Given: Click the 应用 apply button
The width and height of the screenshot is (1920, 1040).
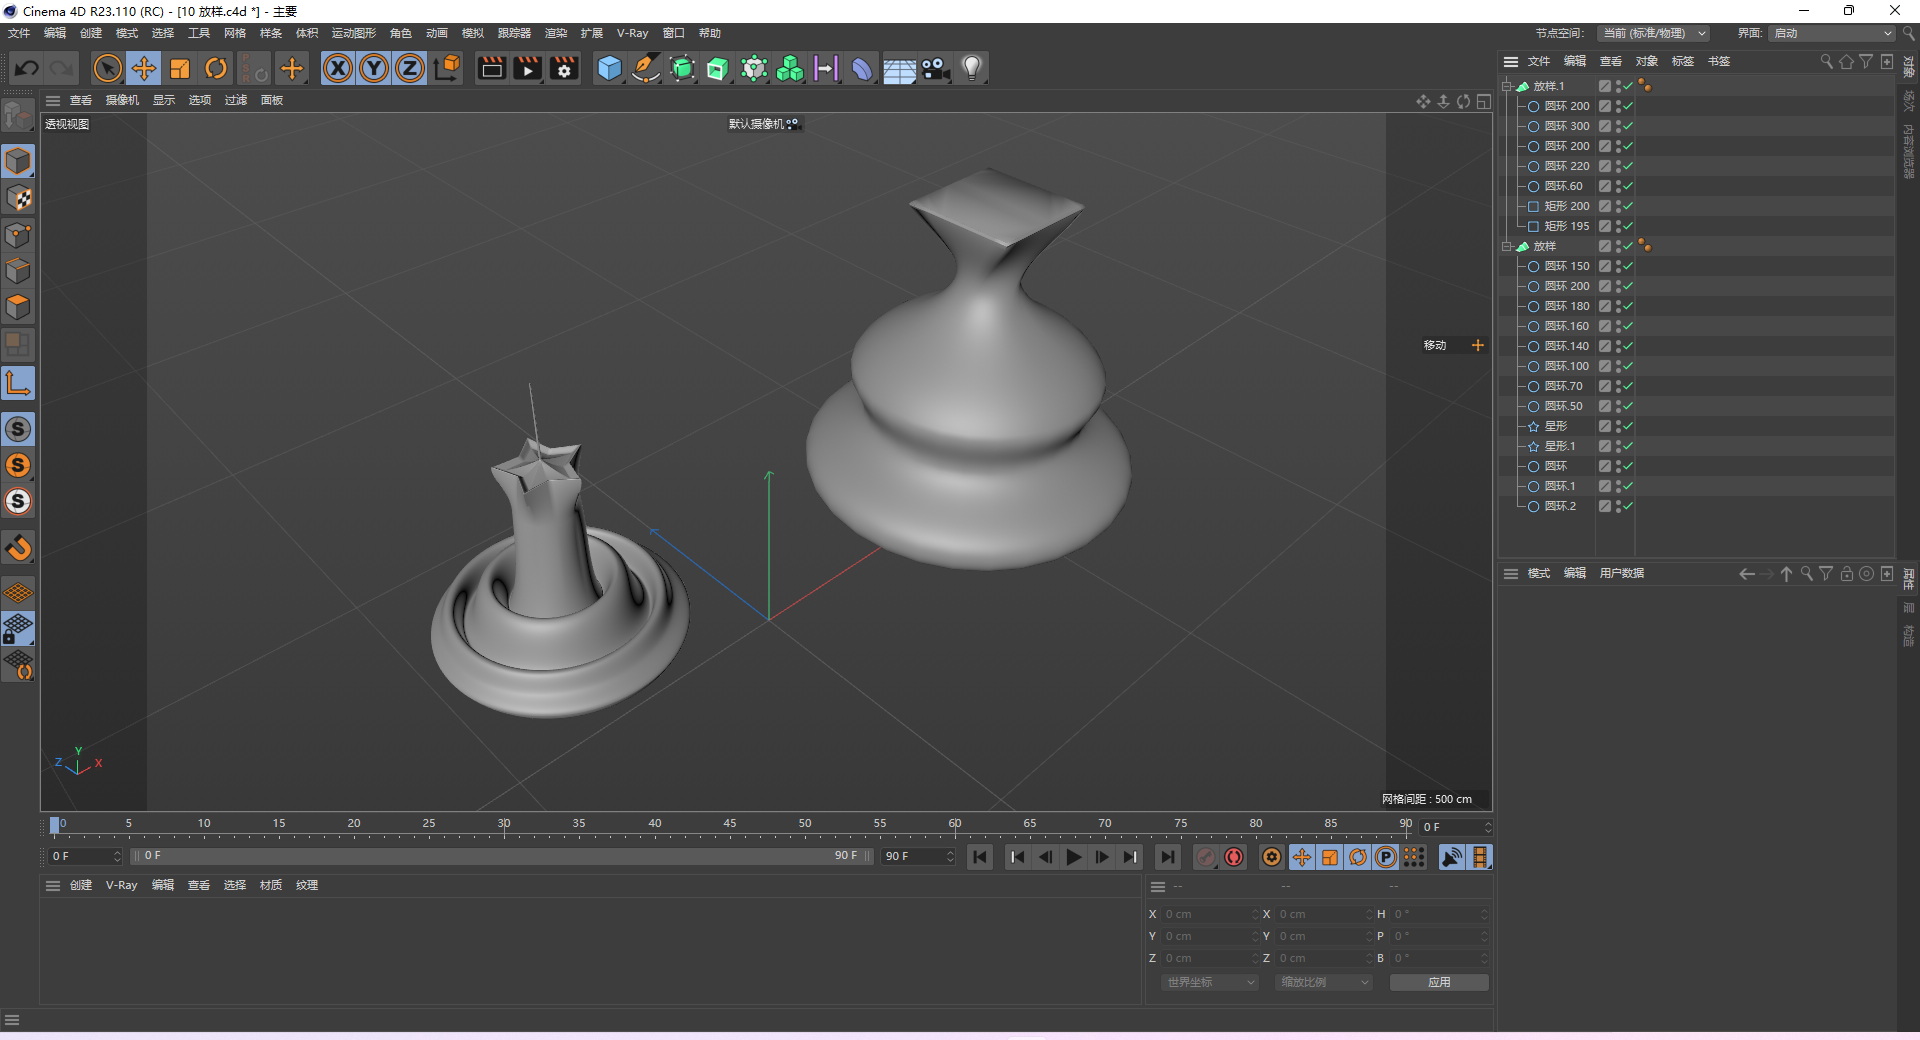Looking at the screenshot, I should [x=1438, y=982].
